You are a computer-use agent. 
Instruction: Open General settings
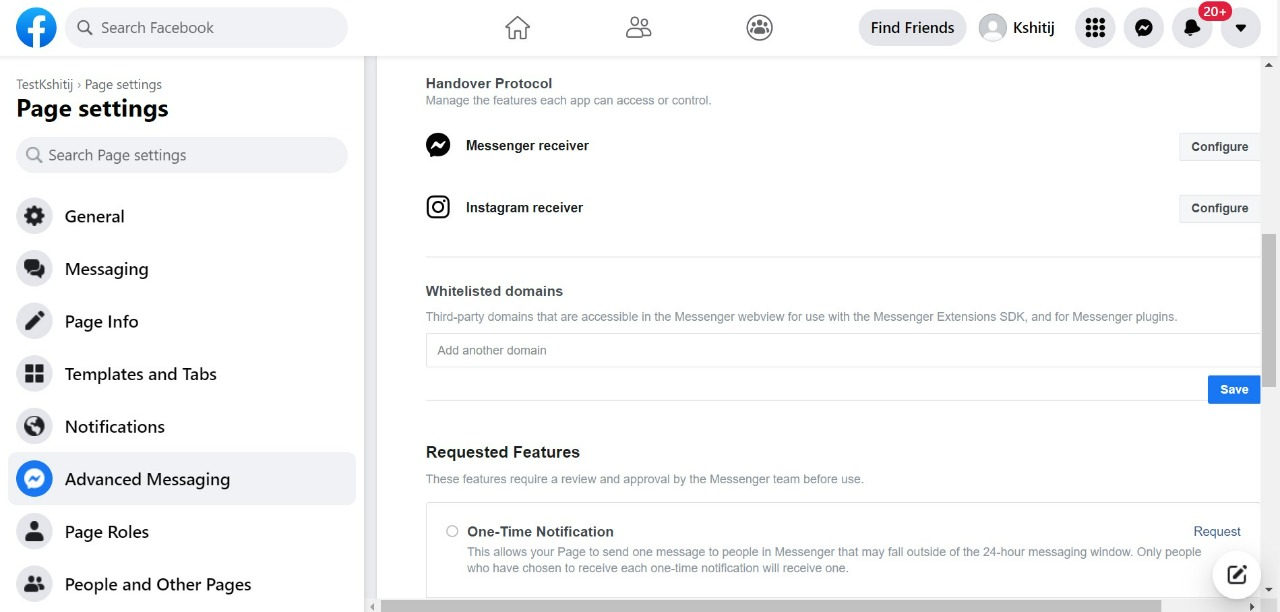[182, 216]
